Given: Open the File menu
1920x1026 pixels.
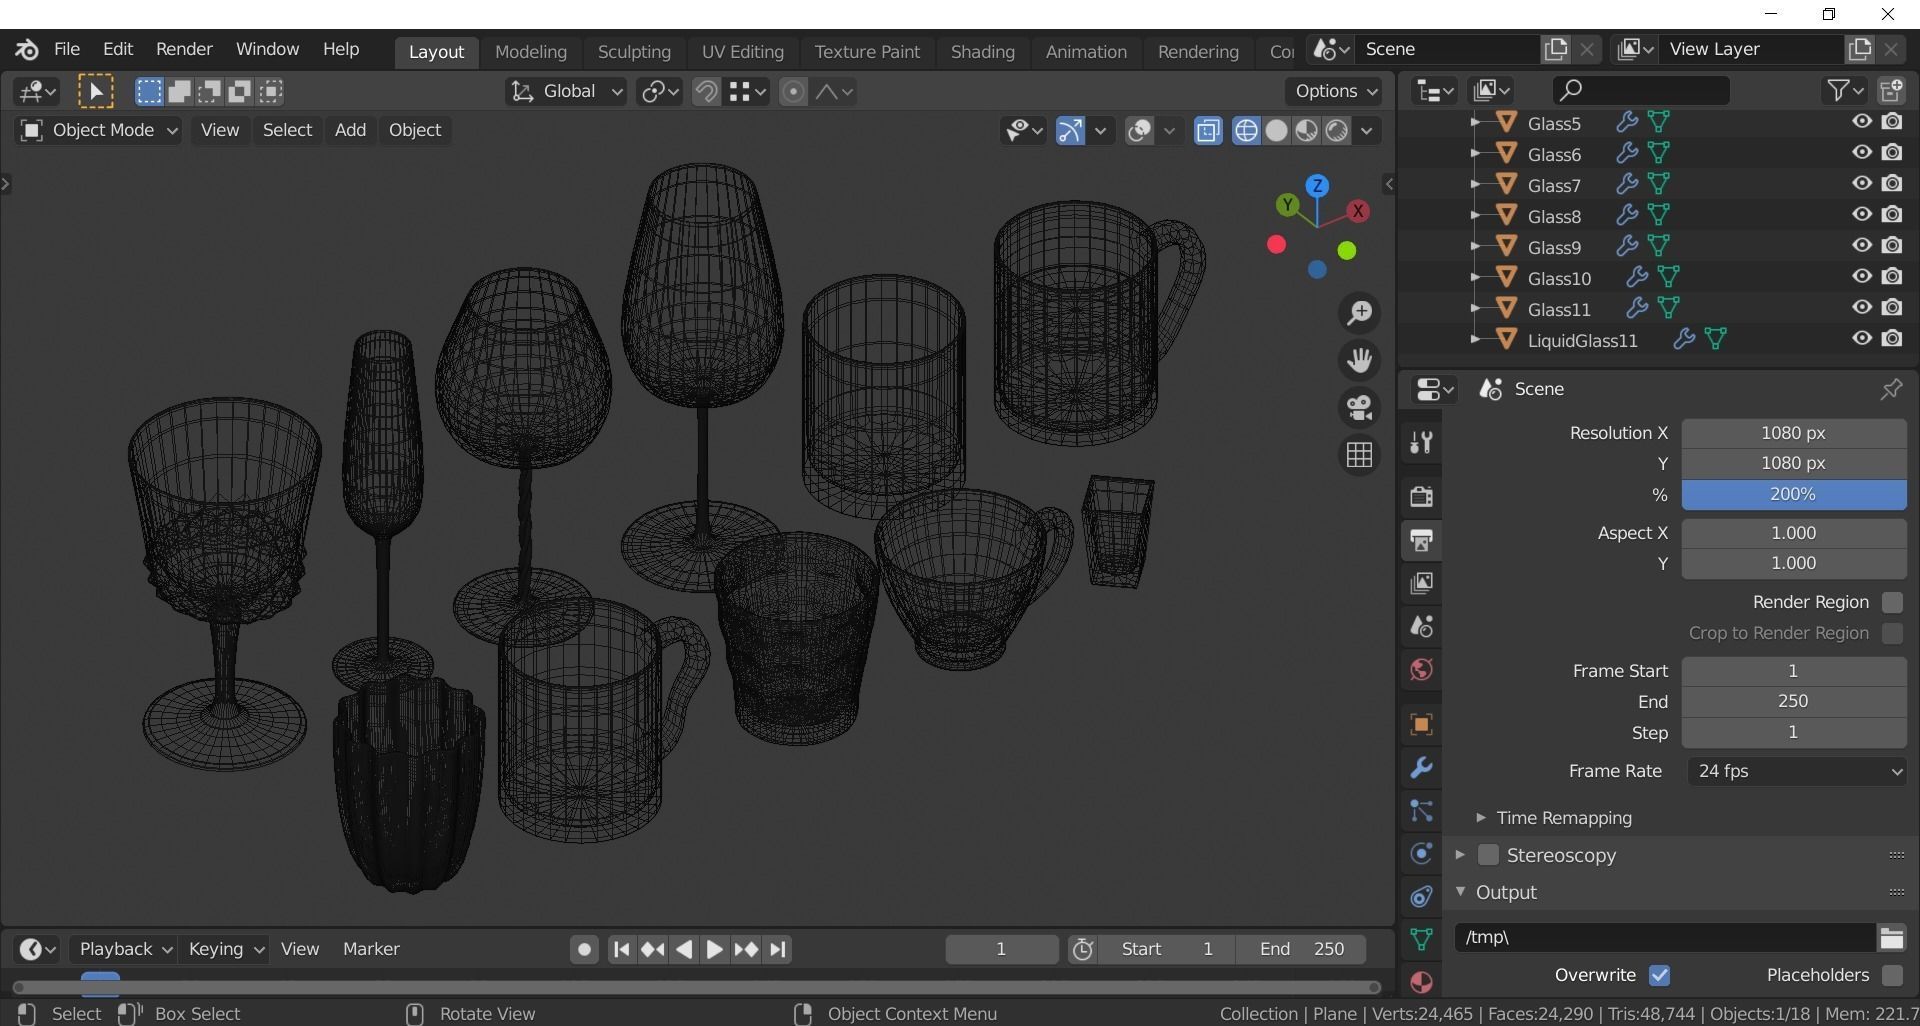Looking at the screenshot, I should (x=67, y=49).
